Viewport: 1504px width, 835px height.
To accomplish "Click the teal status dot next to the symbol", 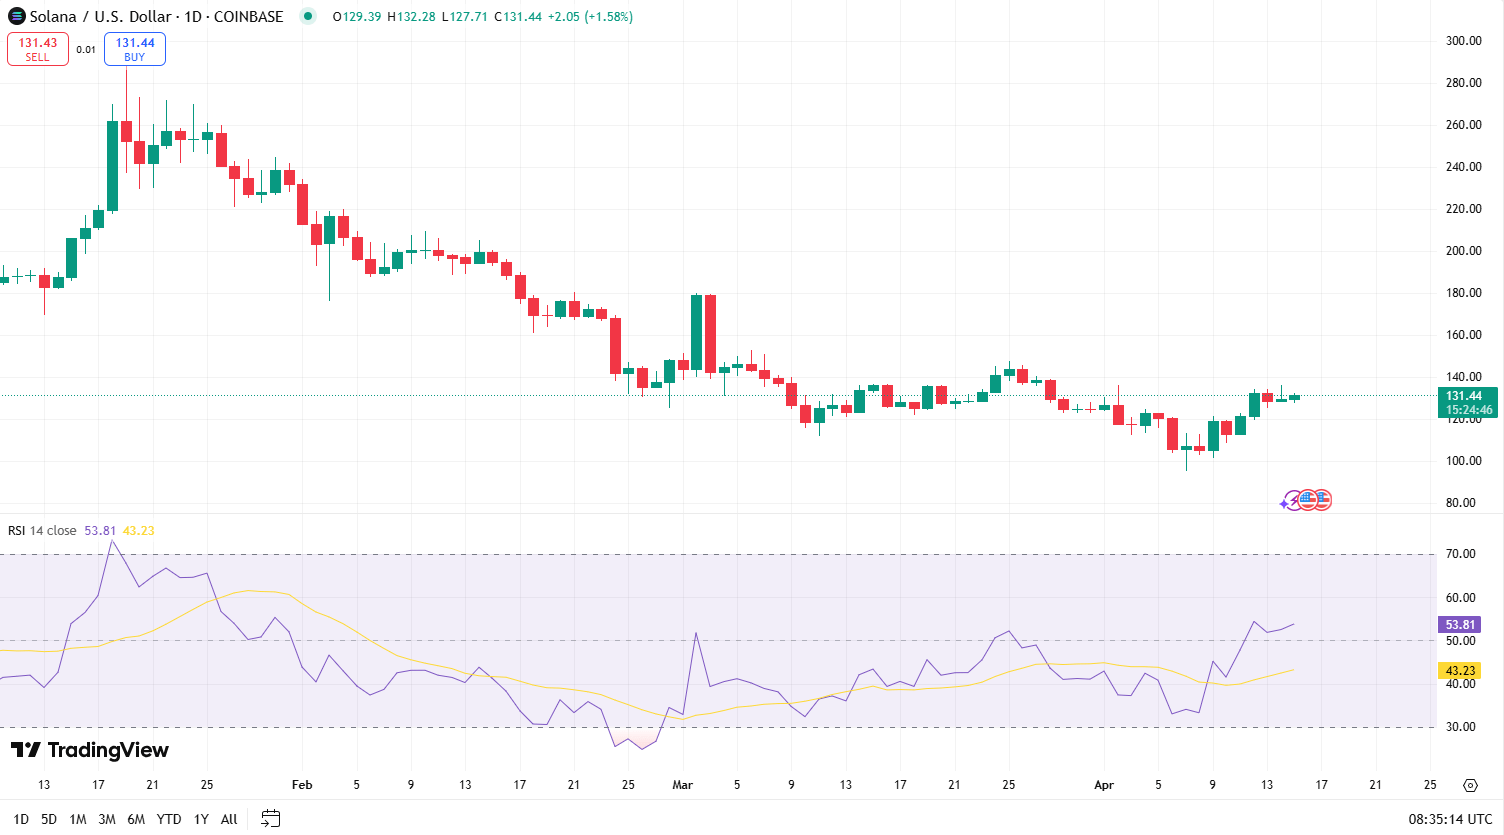I will click(x=309, y=16).
